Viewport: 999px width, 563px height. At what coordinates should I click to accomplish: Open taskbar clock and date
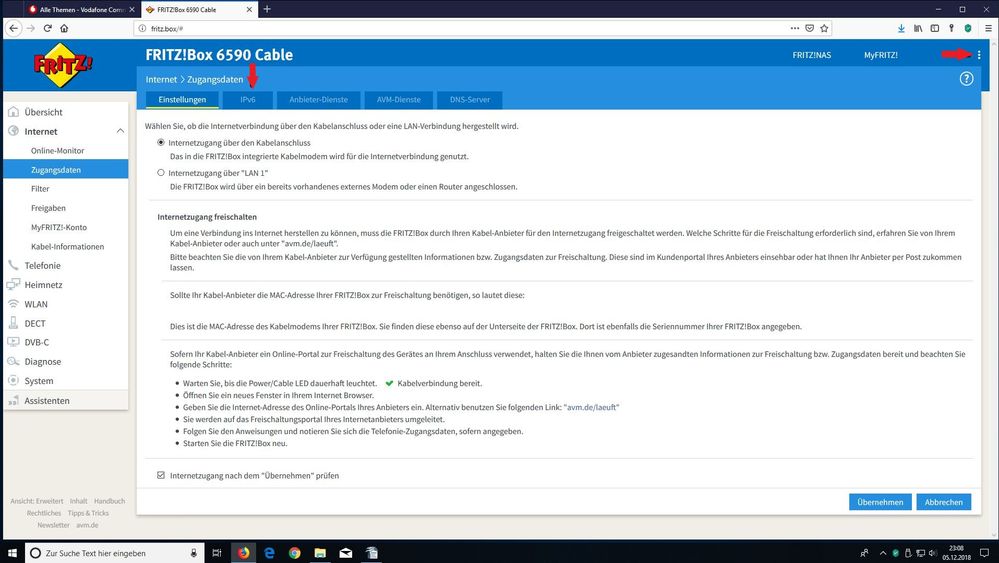[956, 553]
